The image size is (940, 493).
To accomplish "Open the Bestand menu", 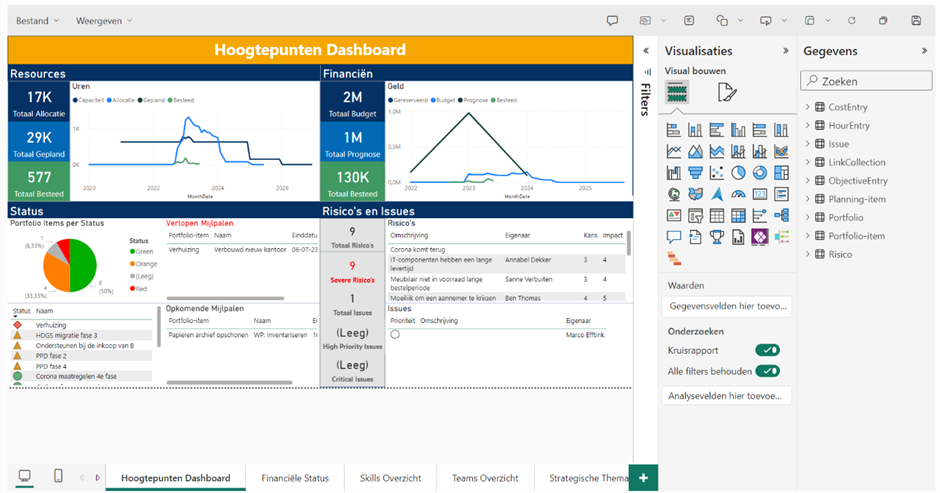I will point(37,20).
